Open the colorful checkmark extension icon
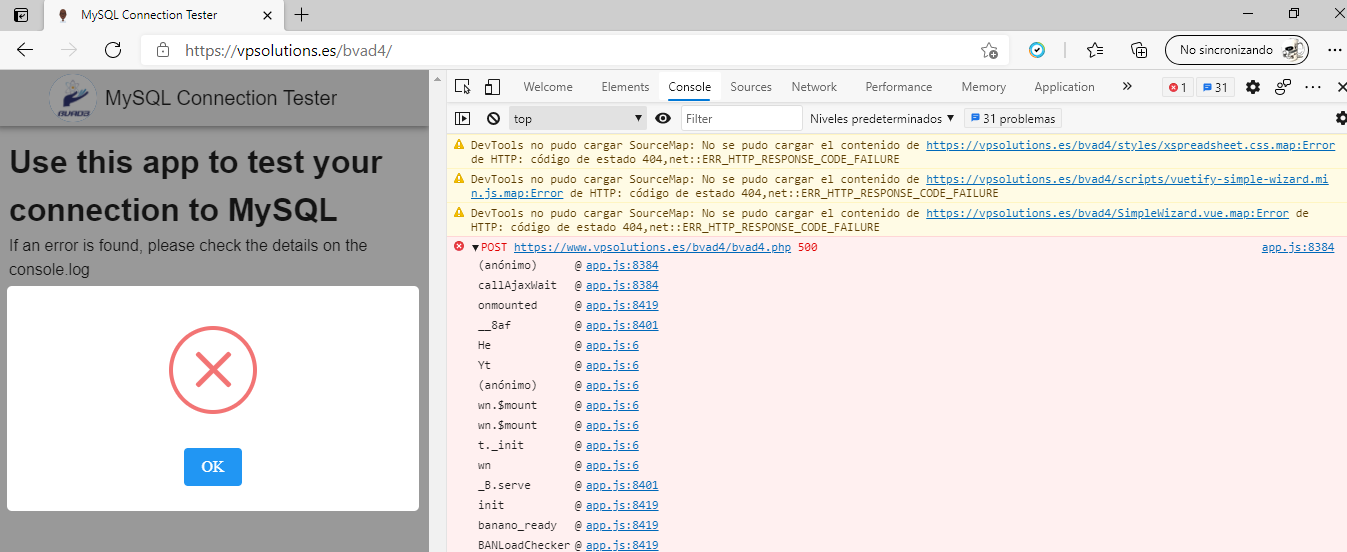The image size is (1347, 552). tap(1037, 50)
